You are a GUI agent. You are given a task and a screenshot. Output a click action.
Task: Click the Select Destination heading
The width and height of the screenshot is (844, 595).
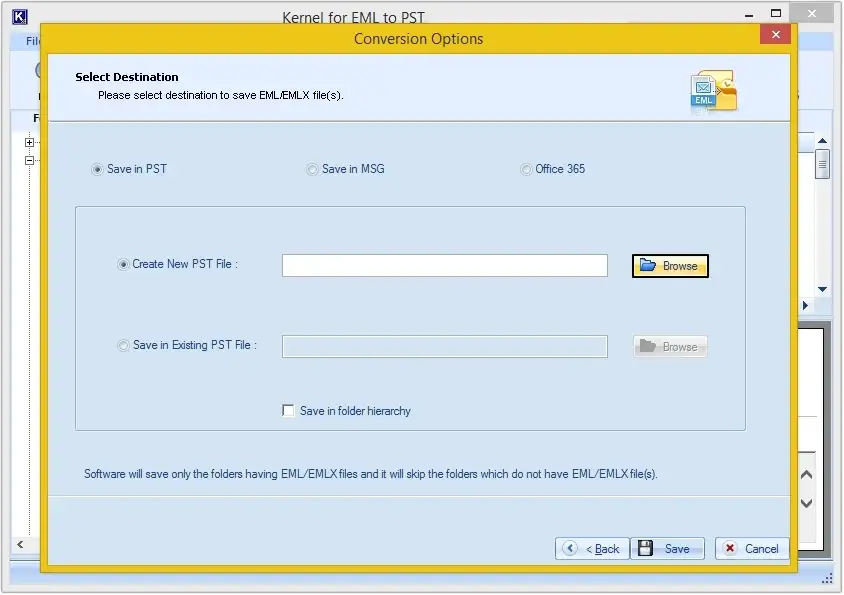(126, 77)
